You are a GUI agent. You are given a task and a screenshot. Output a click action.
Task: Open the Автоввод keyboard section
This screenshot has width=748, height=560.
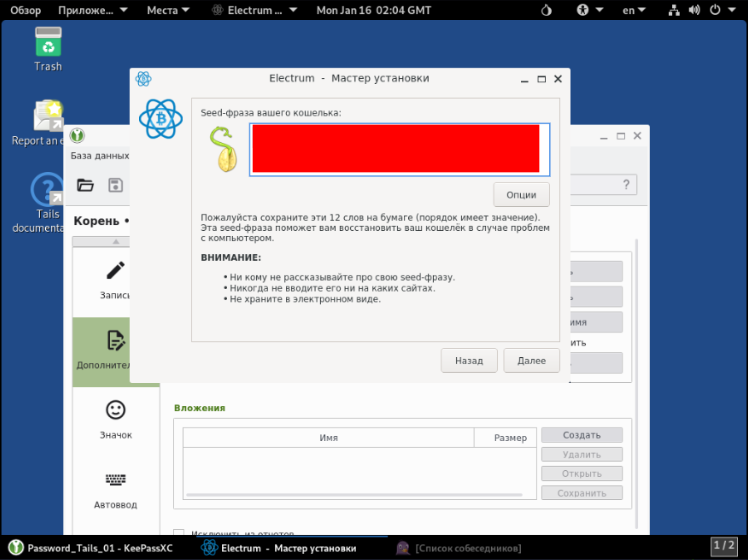[115, 488]
